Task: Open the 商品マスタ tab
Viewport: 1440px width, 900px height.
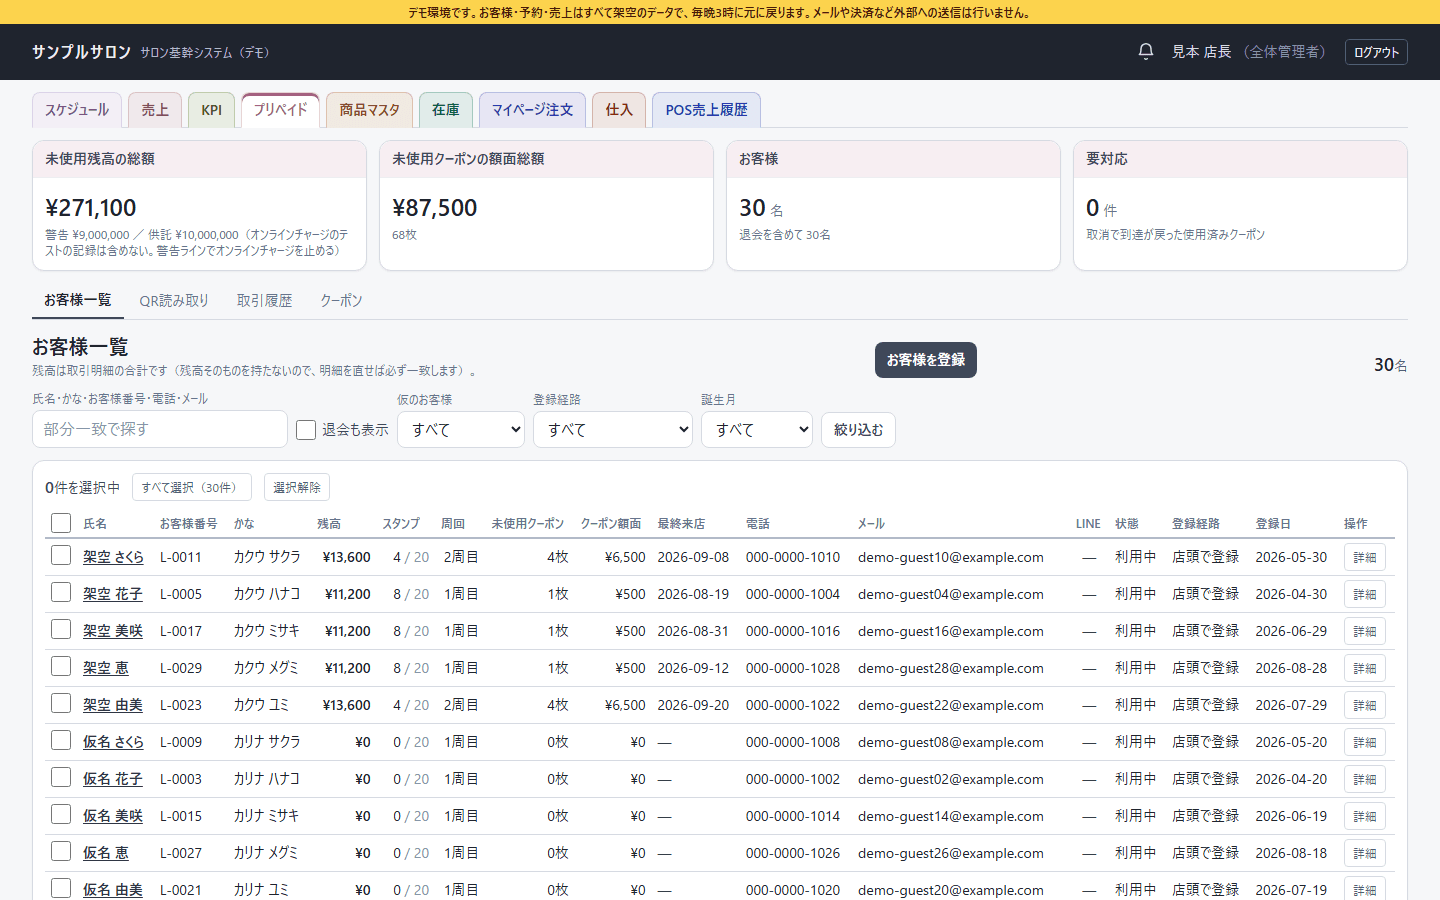Action: click(369, 110)
